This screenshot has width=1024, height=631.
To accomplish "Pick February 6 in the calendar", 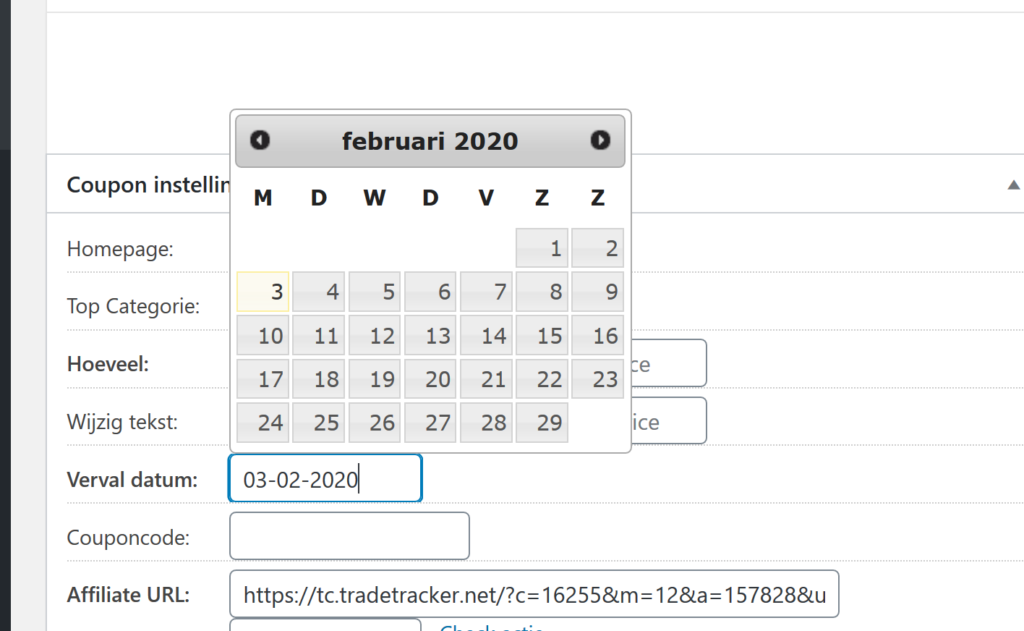I will pos(430,292).
